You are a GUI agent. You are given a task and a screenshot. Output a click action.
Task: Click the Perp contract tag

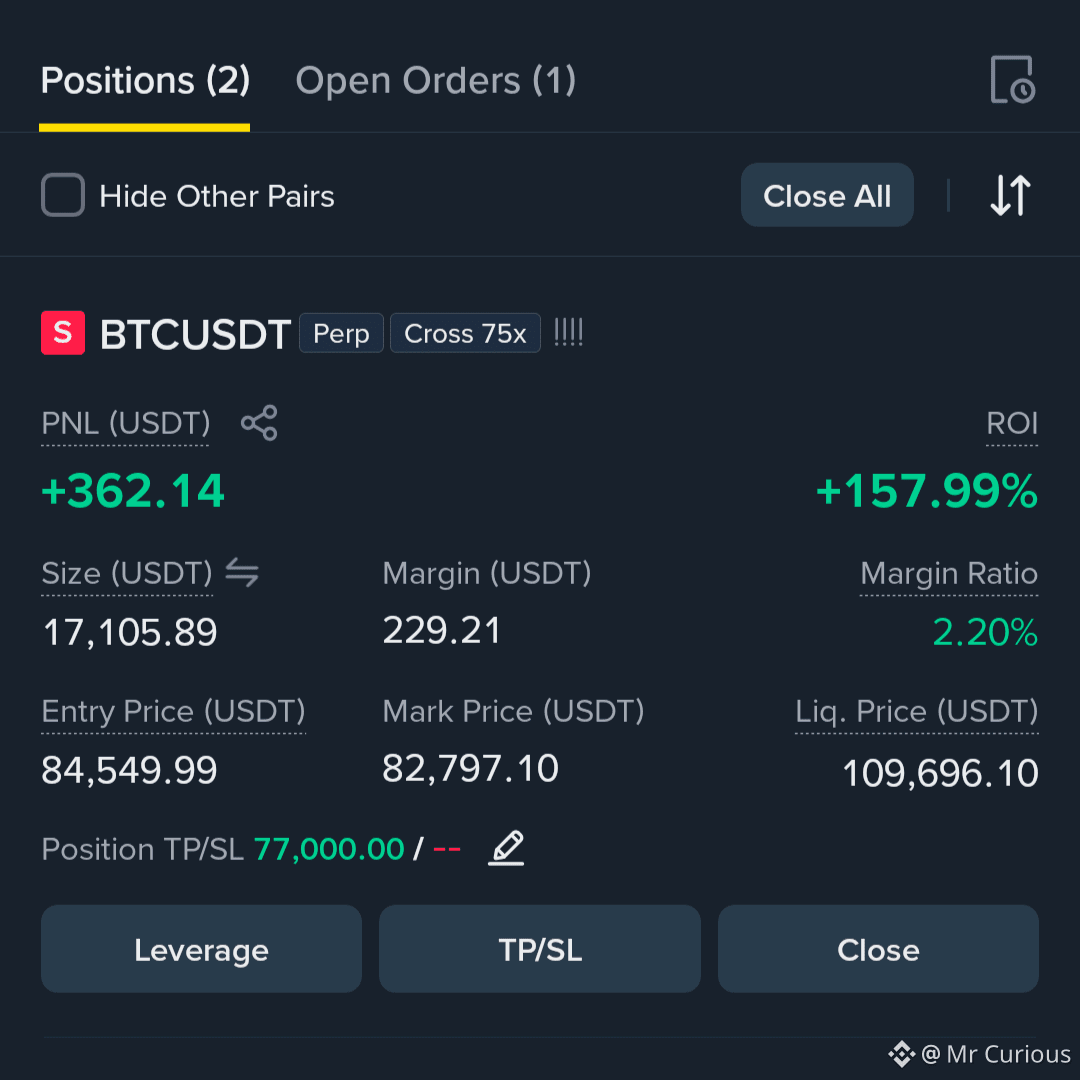341,333
